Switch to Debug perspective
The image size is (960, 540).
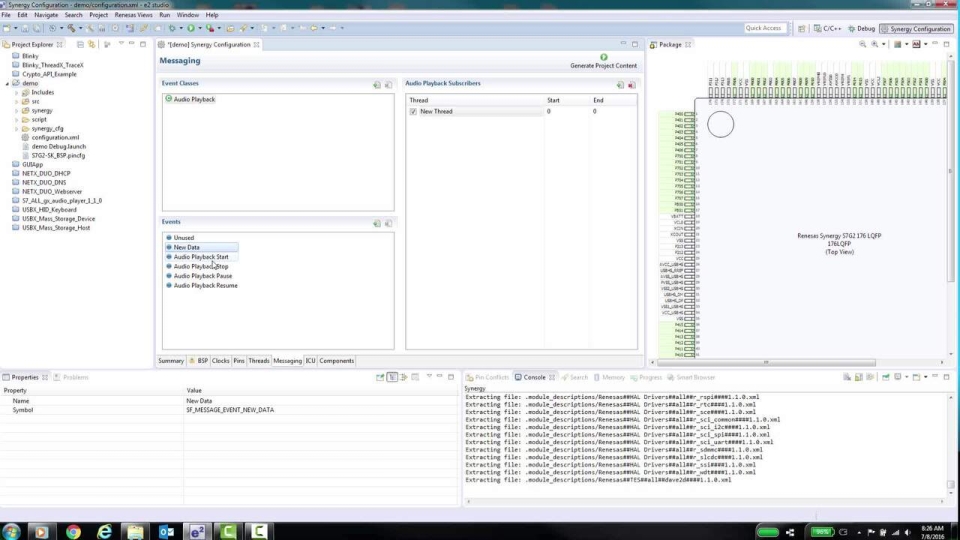861,28
